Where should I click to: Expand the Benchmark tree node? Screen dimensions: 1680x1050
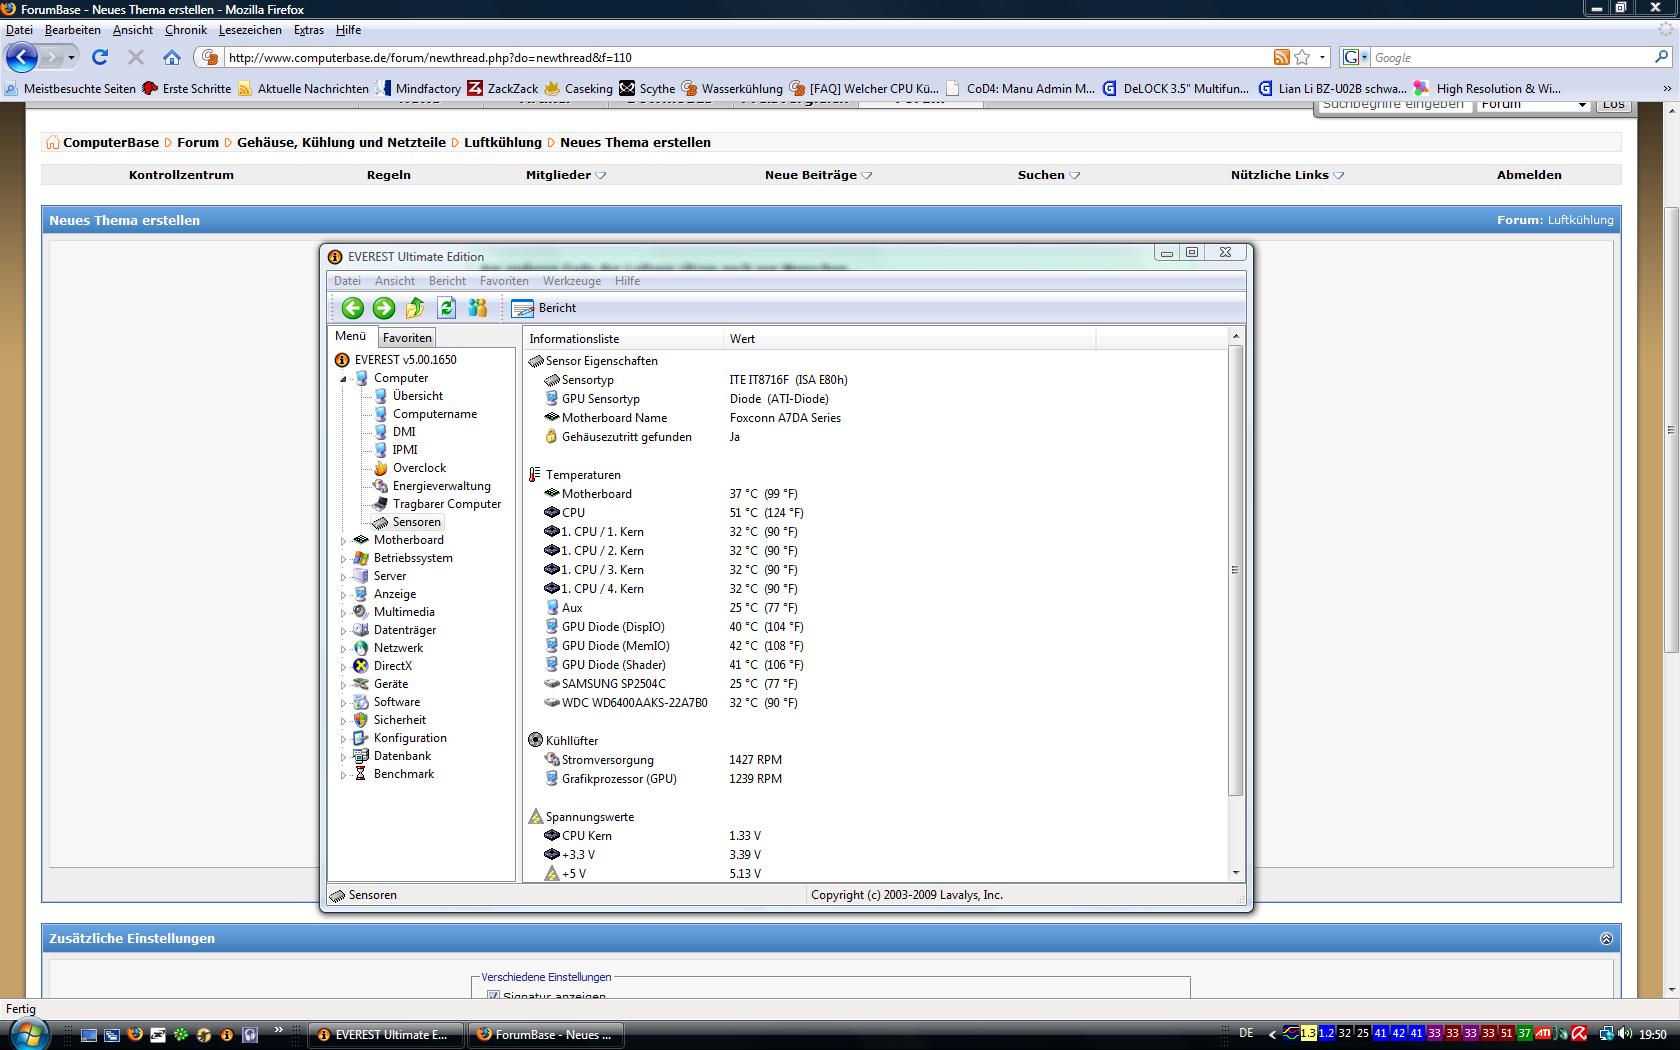343,775
